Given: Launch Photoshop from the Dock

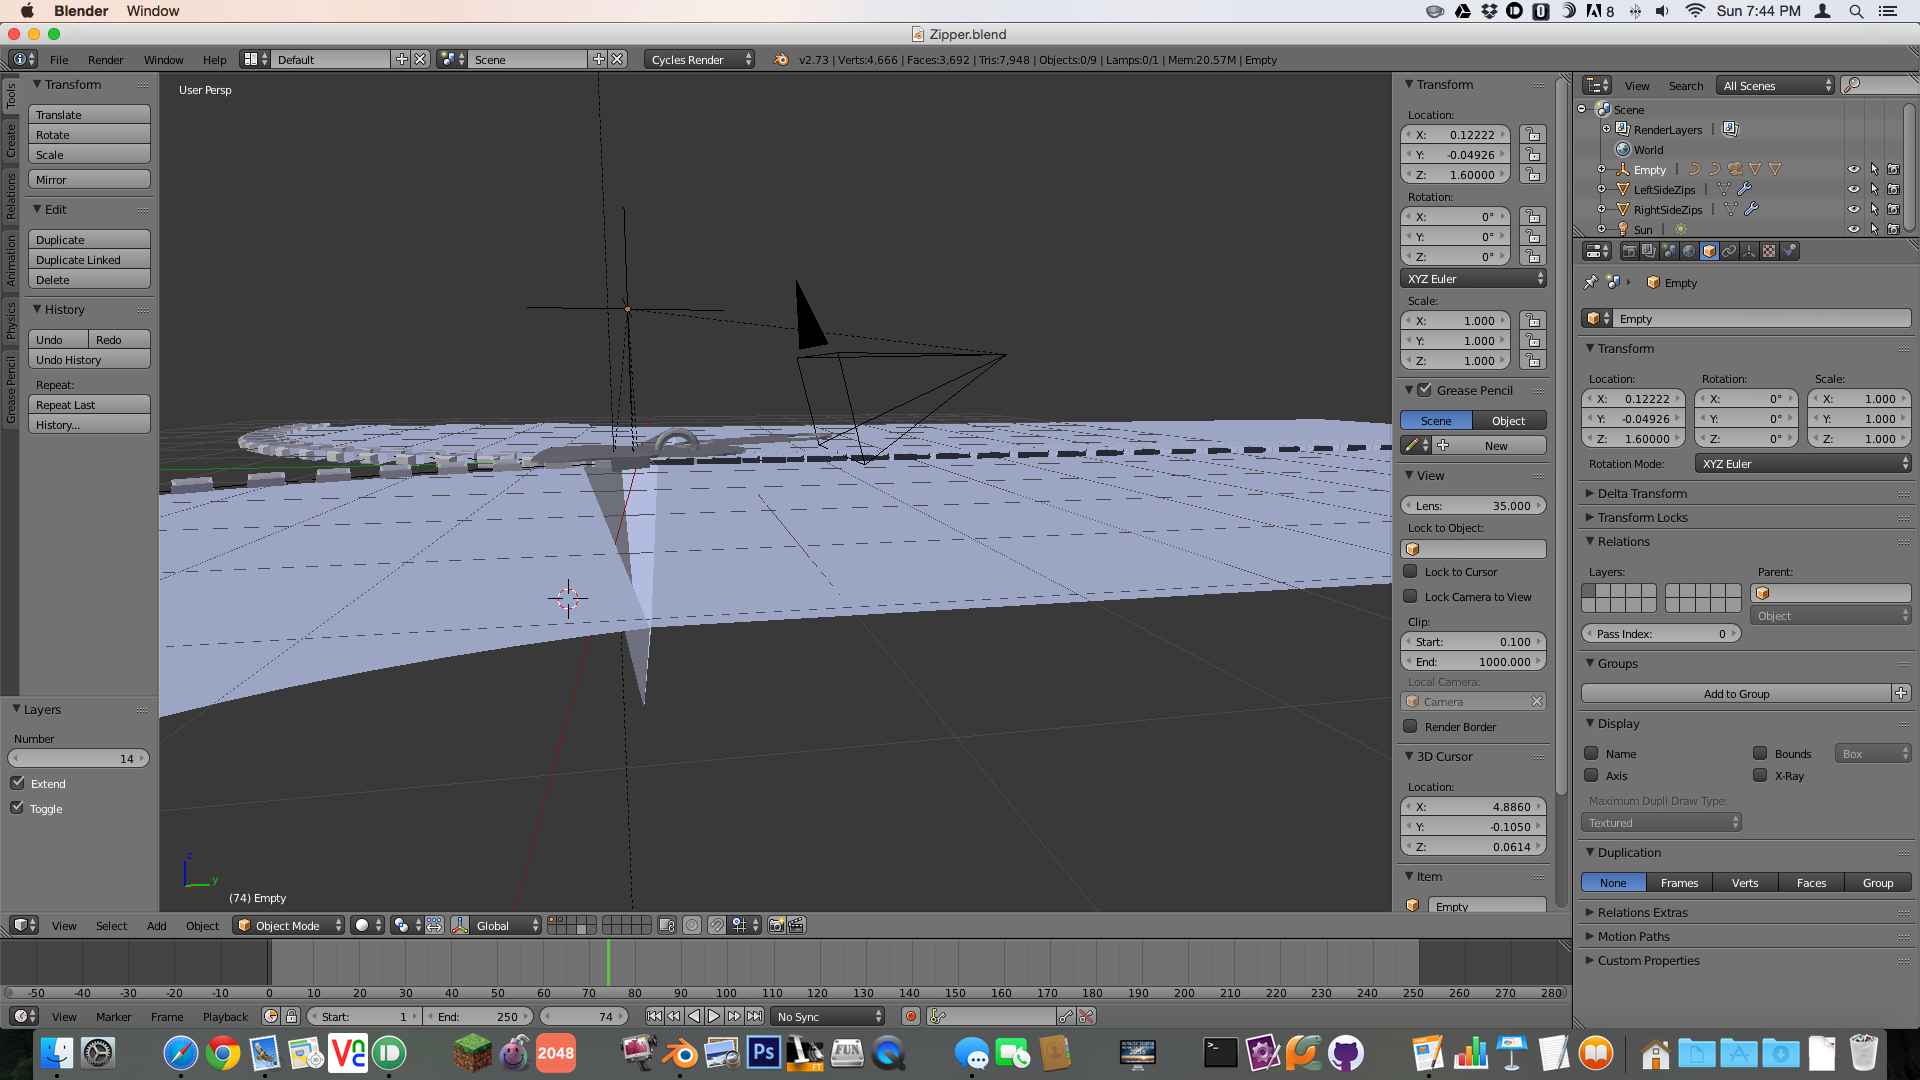Looking at the screenshot, I should click(763, 1052).
